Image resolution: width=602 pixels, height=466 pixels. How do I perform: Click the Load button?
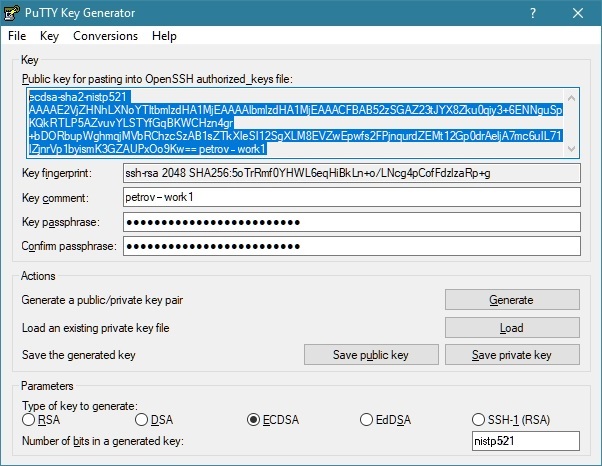(x=512, y=327)
